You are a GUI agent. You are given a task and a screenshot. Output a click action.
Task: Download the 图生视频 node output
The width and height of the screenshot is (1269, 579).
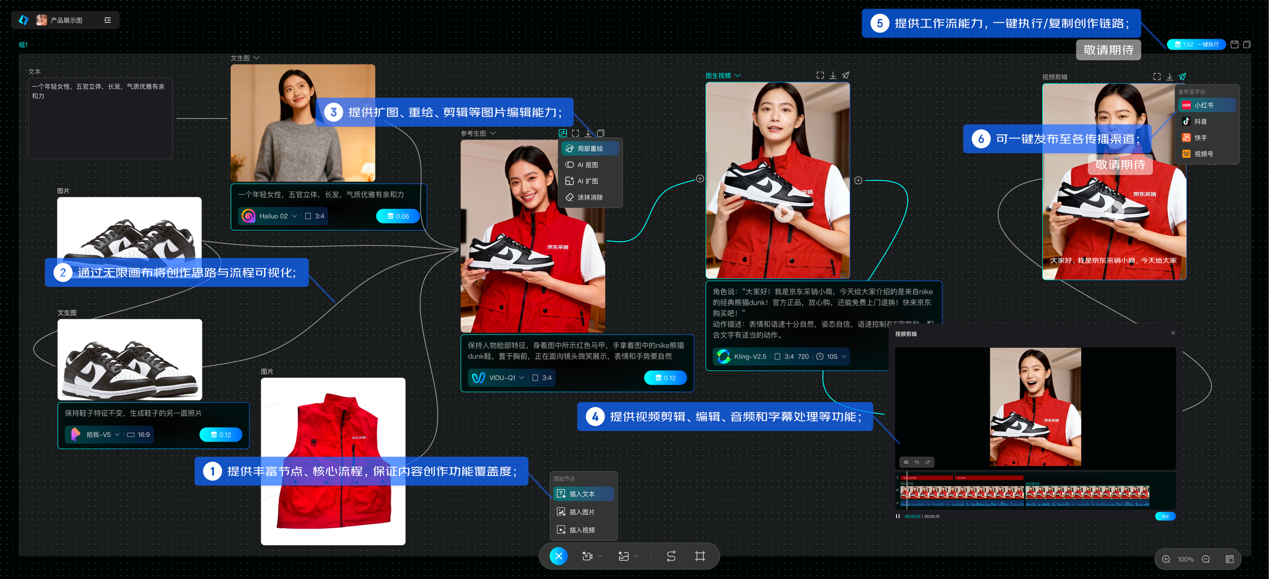point(833,76)
